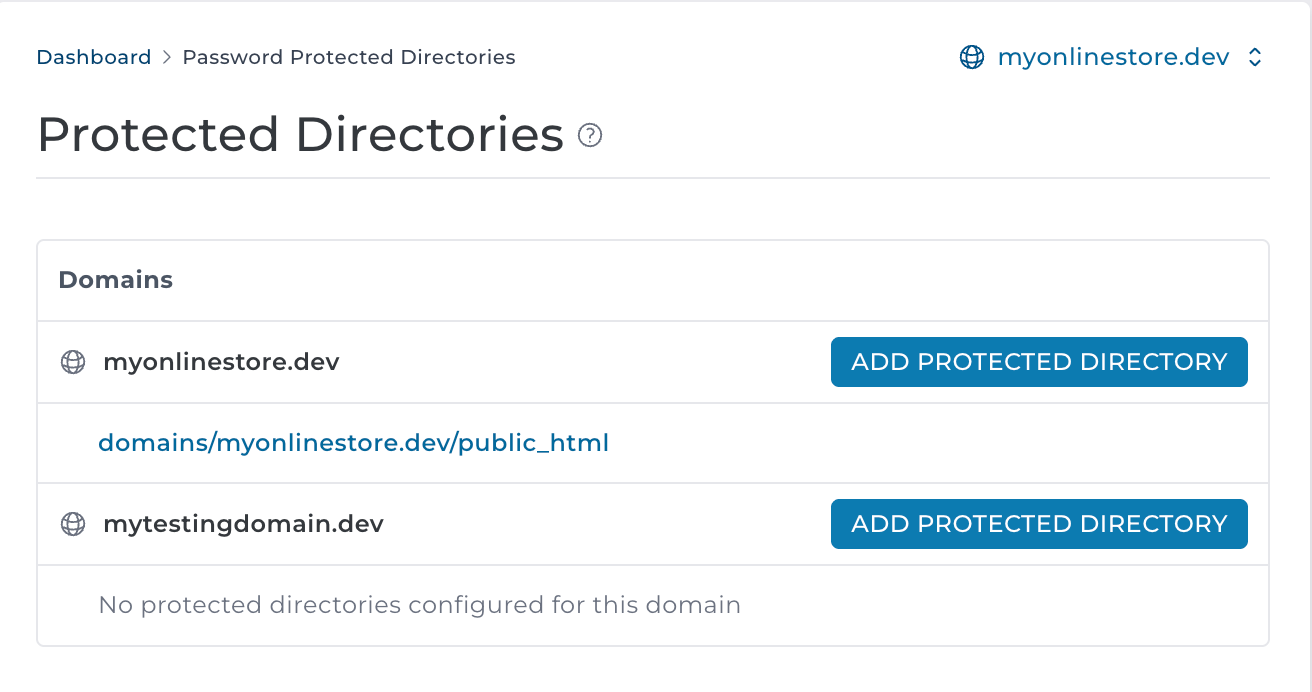Select the Password Protected Directories breadcrumb entry
Image resolution: width=1312 pixels, height=692 pixels.
pyautogui.click(x=349, y=57)
